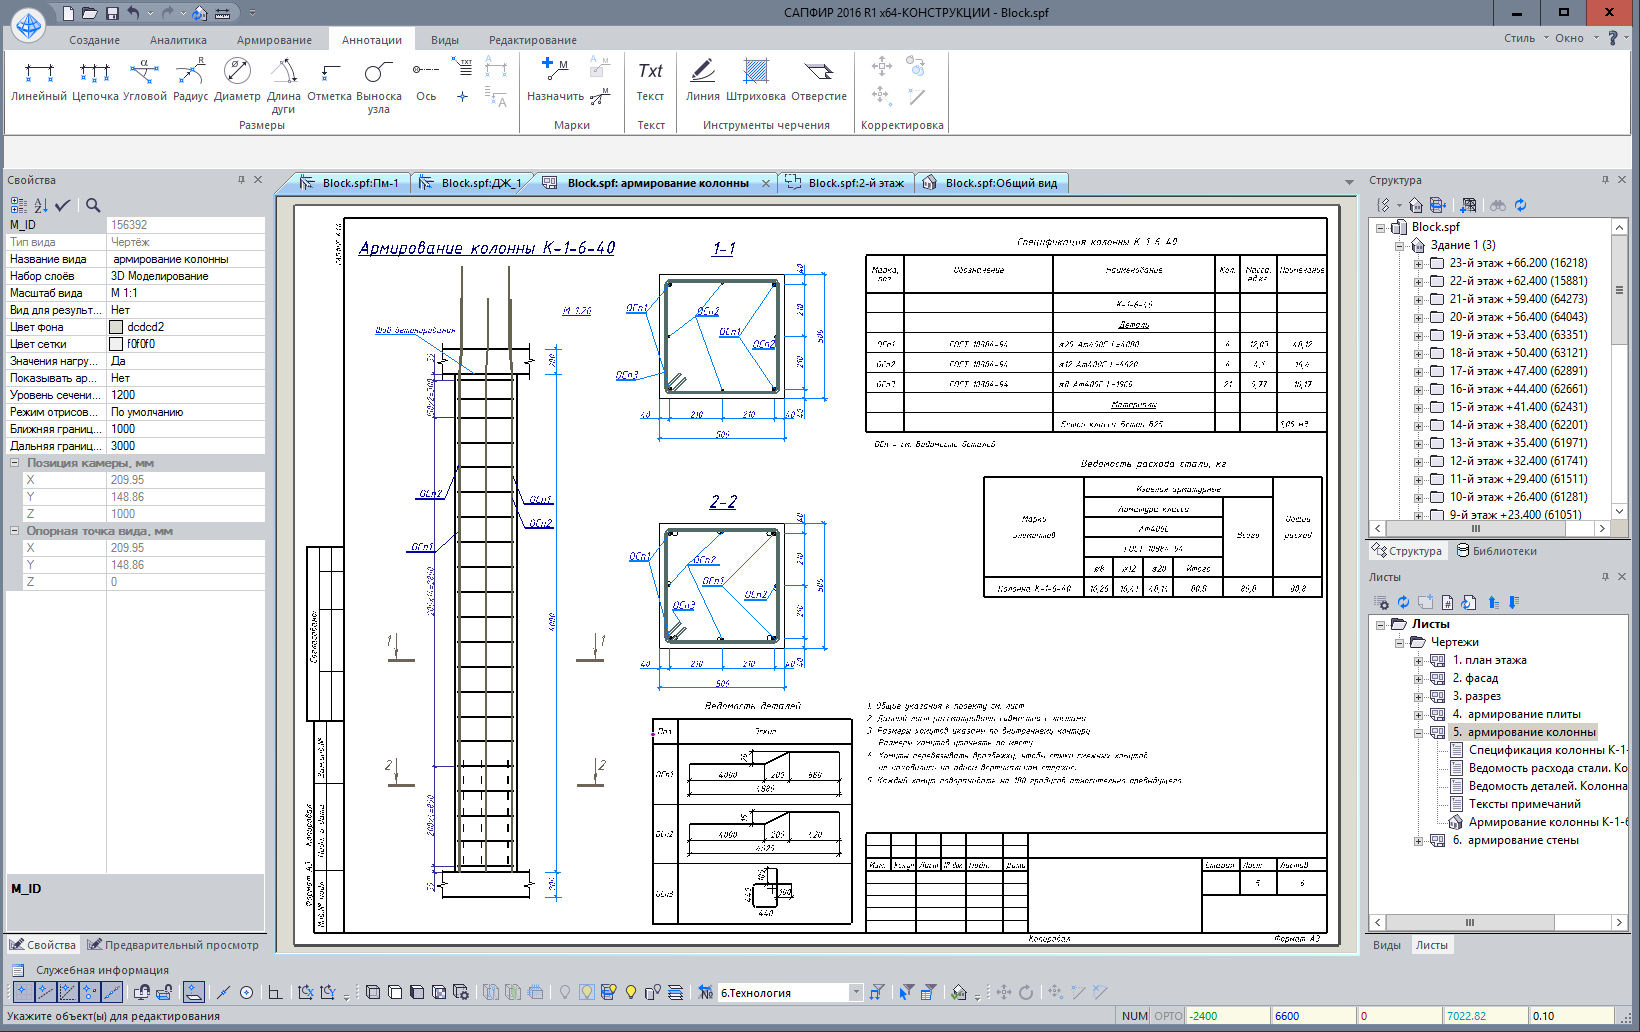
Task: Switch to the Армирование ribbon tab
Action: coord(274,40)
